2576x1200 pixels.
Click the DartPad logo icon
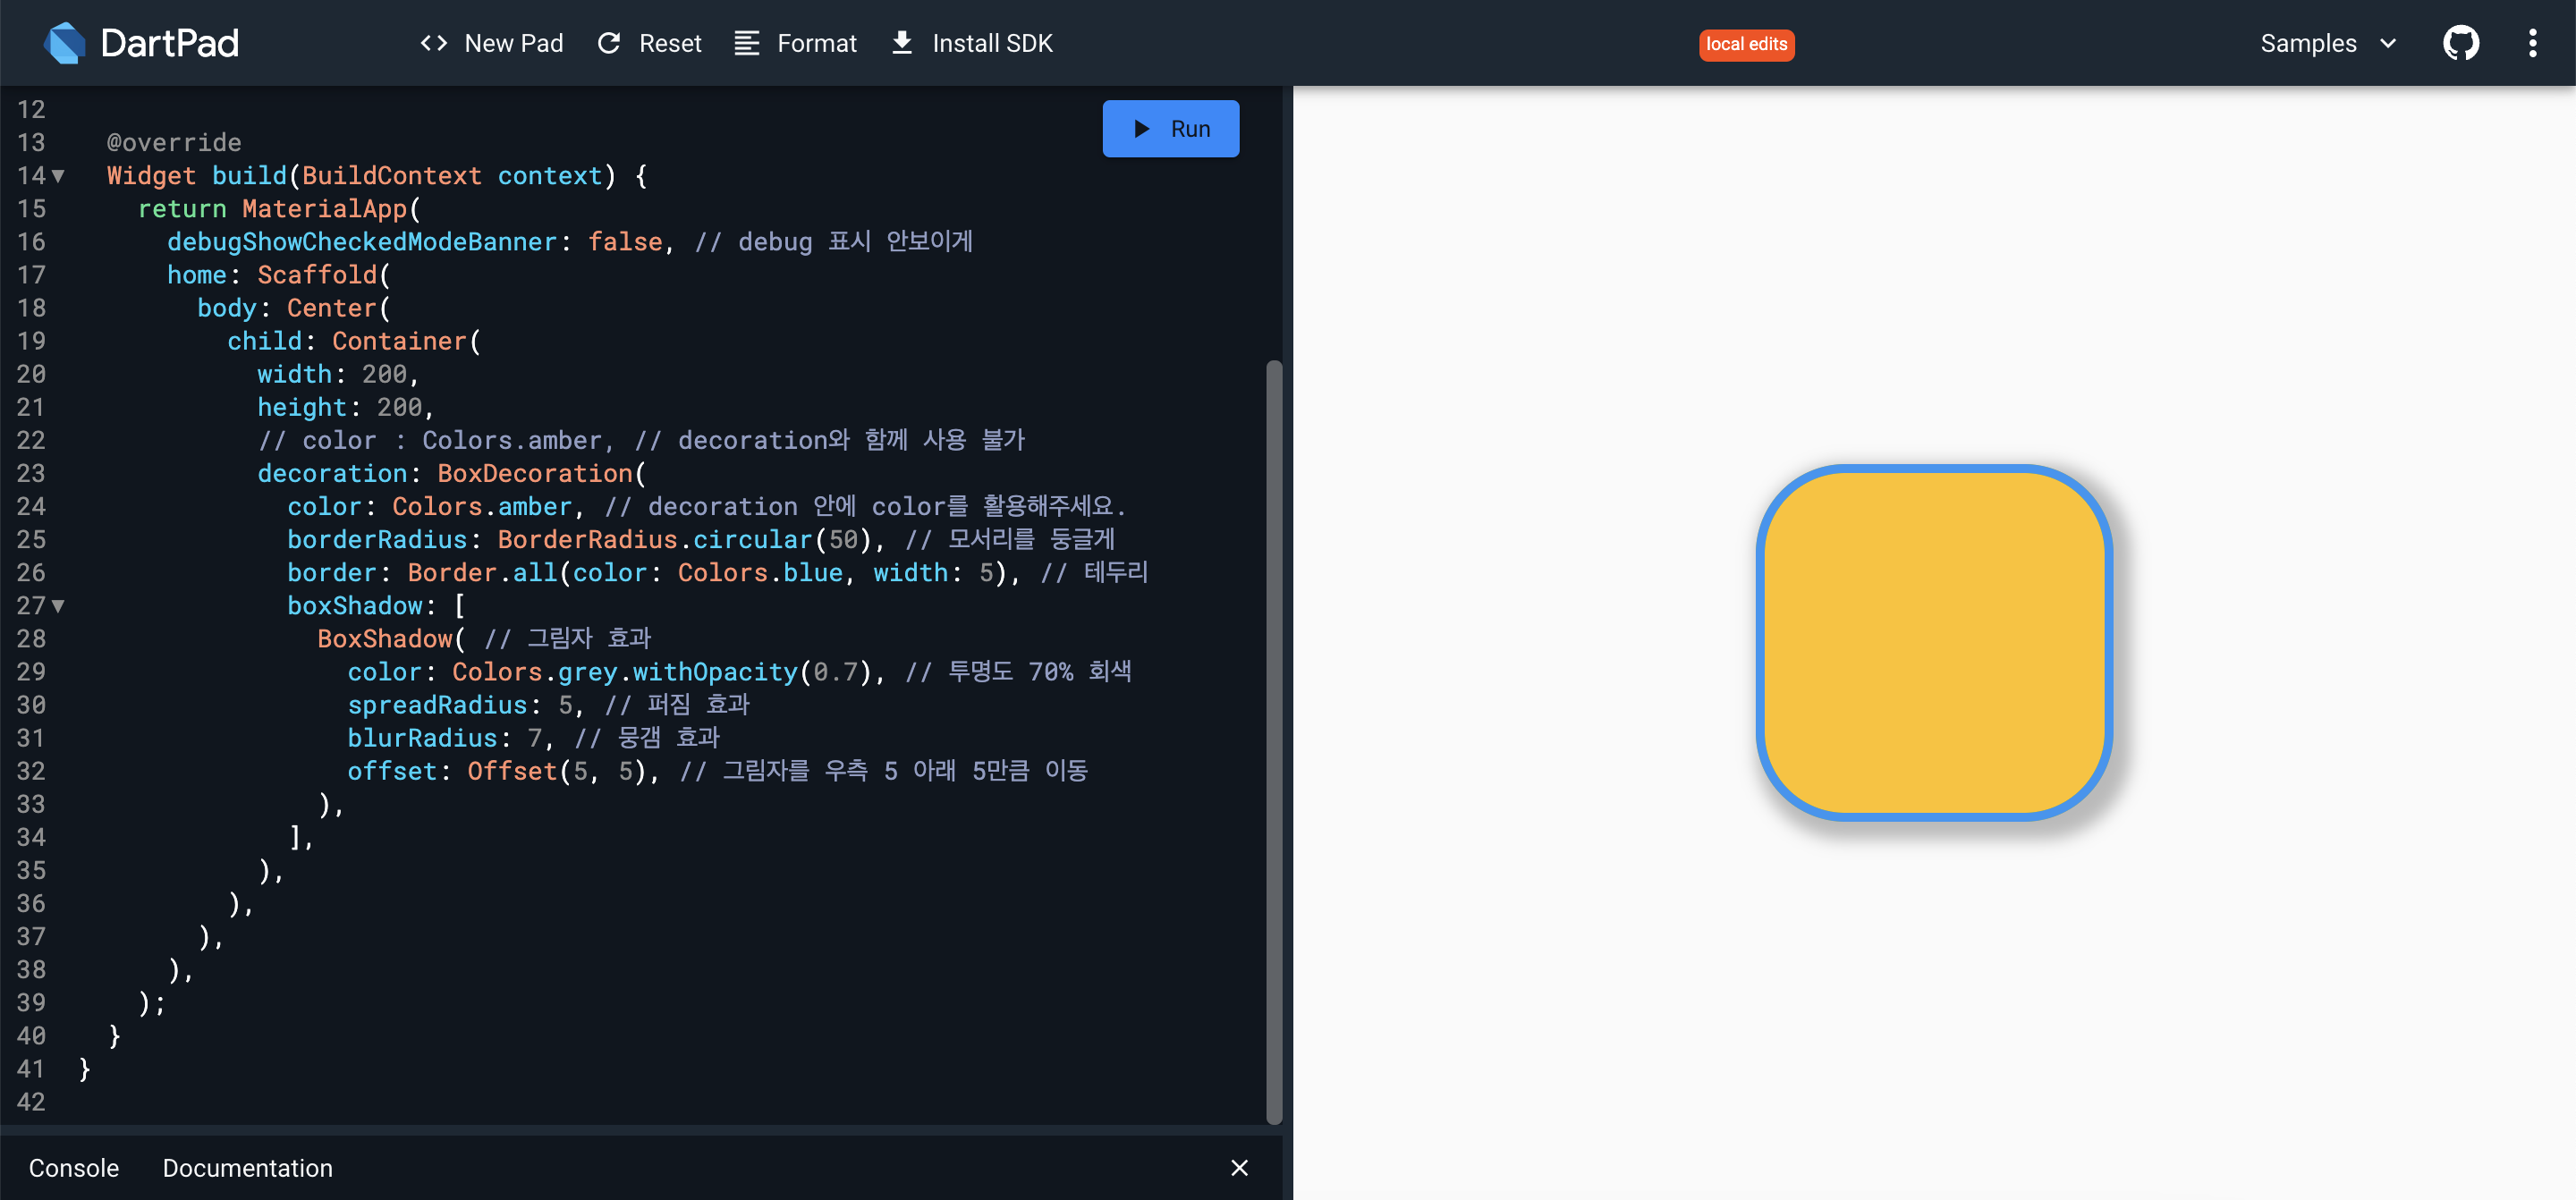65,43
